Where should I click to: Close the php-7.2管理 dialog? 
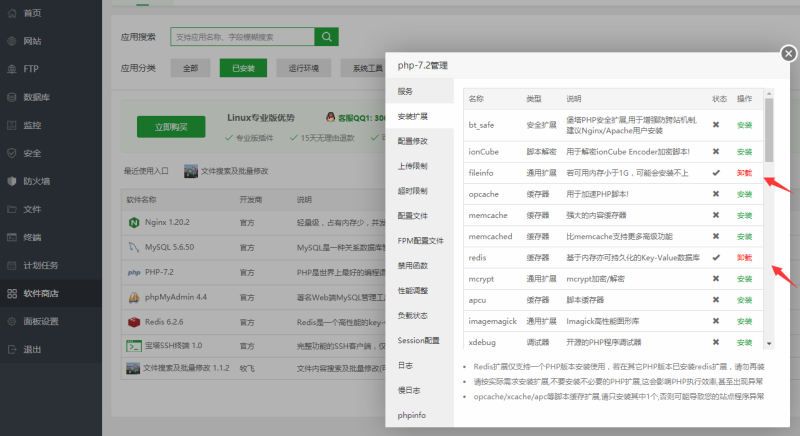pos(788,53)
